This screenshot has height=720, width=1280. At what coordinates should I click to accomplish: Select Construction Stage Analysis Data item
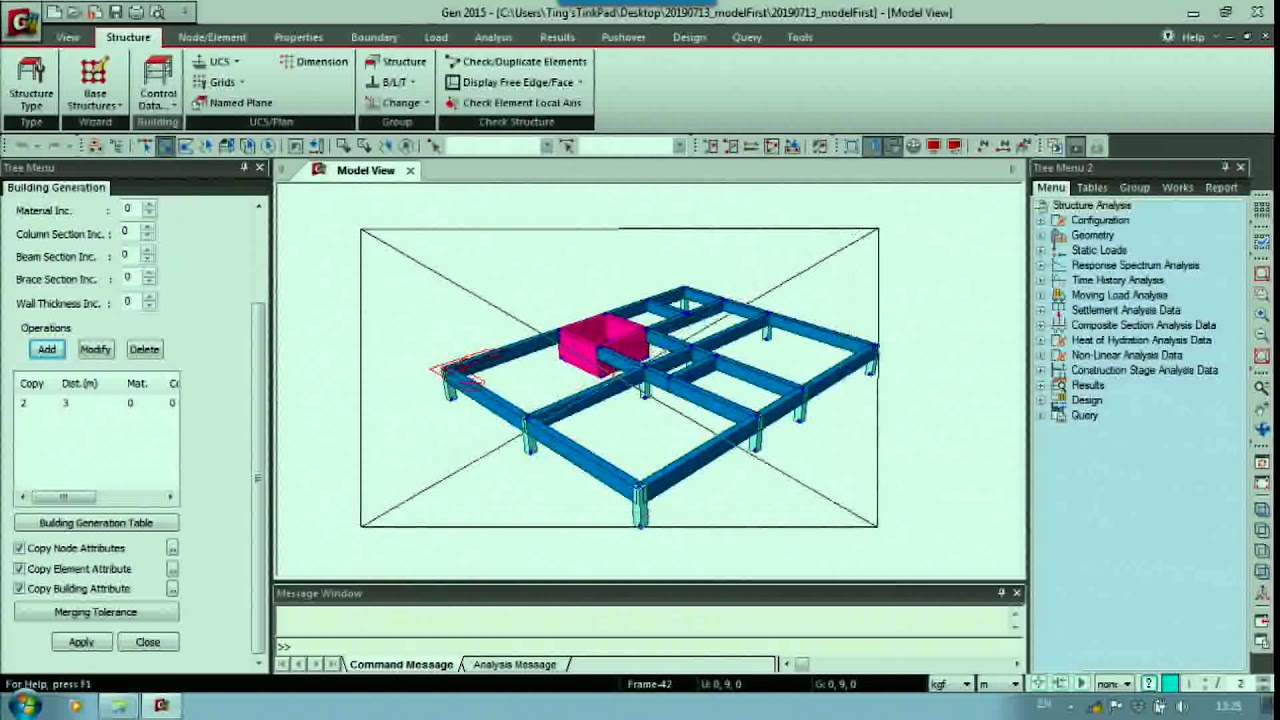(1144, 370)
